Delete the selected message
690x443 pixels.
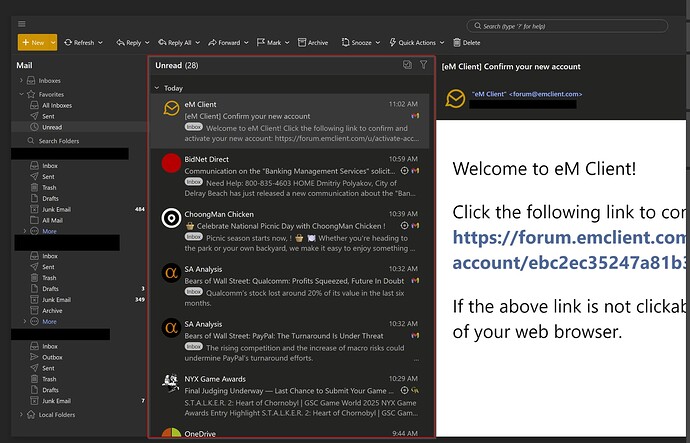click(467, 43)
